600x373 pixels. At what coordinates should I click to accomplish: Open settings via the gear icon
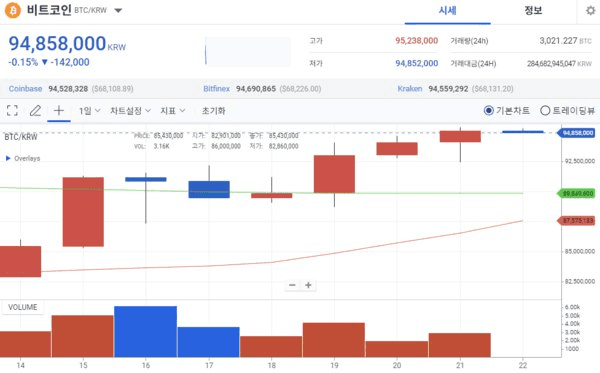point(591,11)
